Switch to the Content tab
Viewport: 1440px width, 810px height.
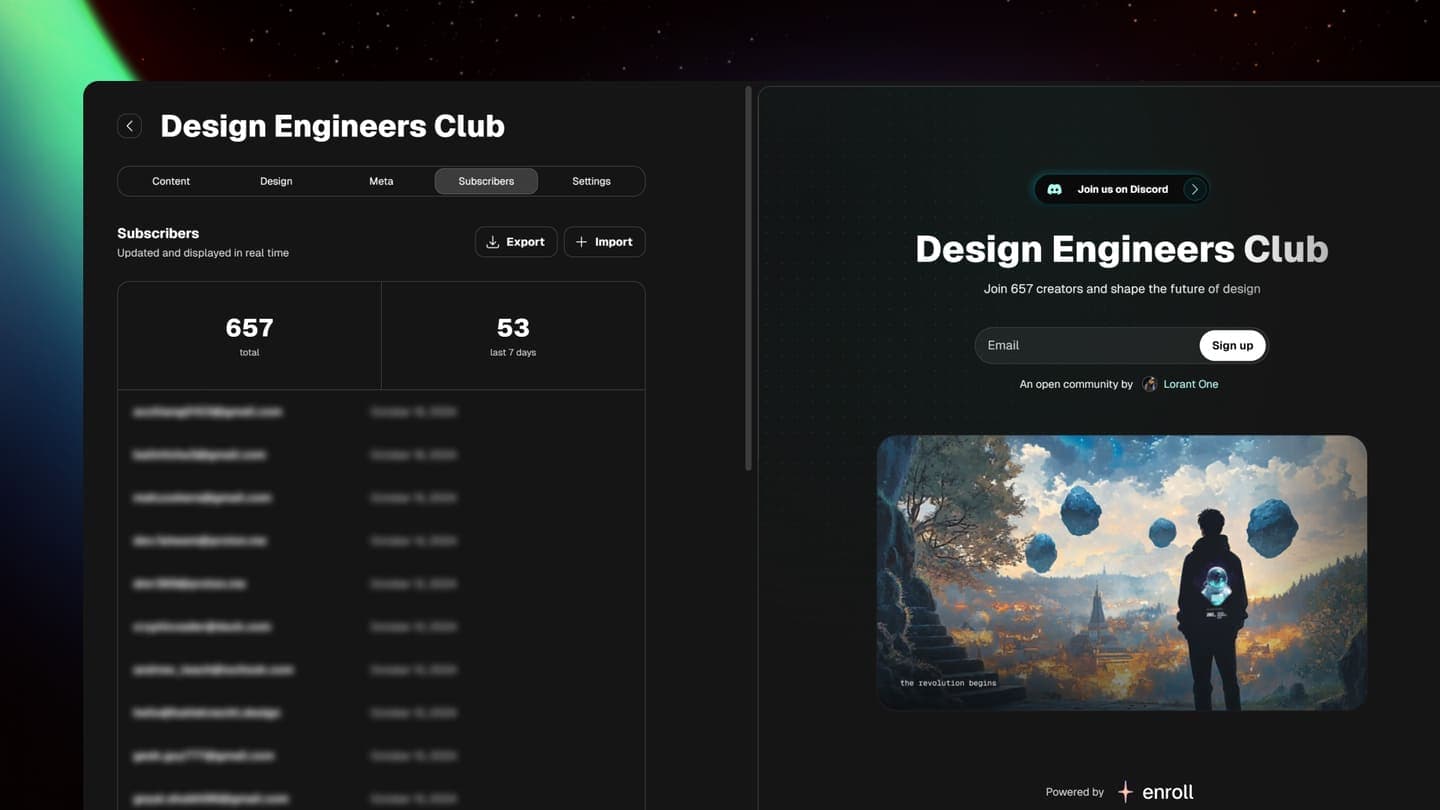(171, 181)
